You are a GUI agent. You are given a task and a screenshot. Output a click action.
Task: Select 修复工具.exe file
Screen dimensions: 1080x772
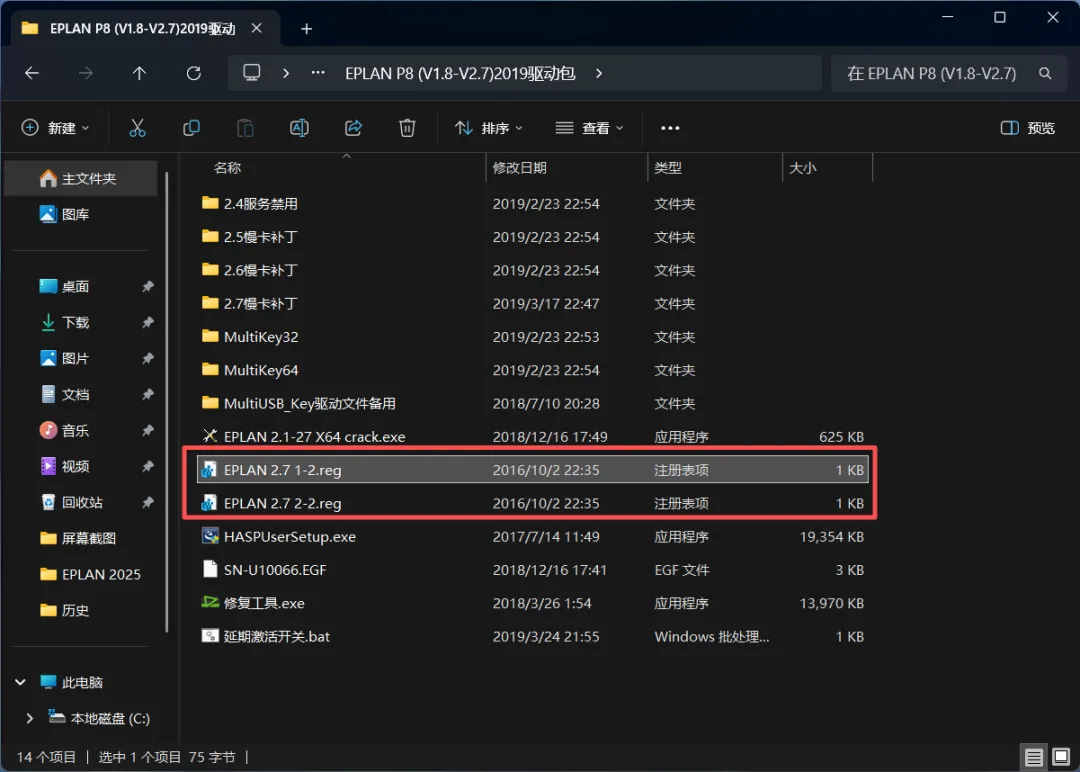532,603
